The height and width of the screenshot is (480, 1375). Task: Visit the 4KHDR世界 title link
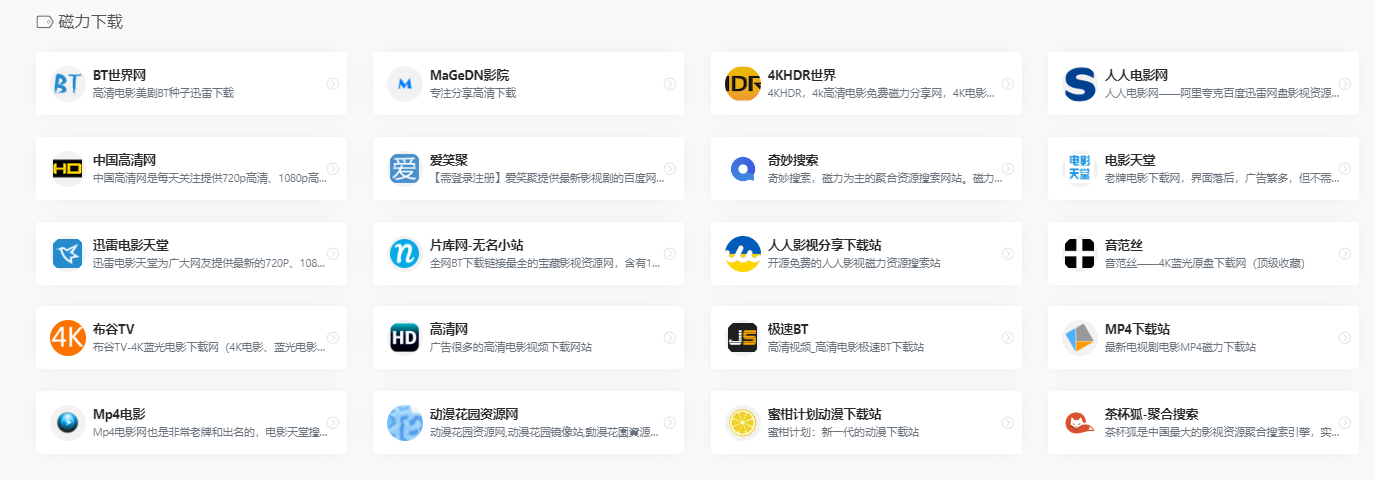point(802,75)
